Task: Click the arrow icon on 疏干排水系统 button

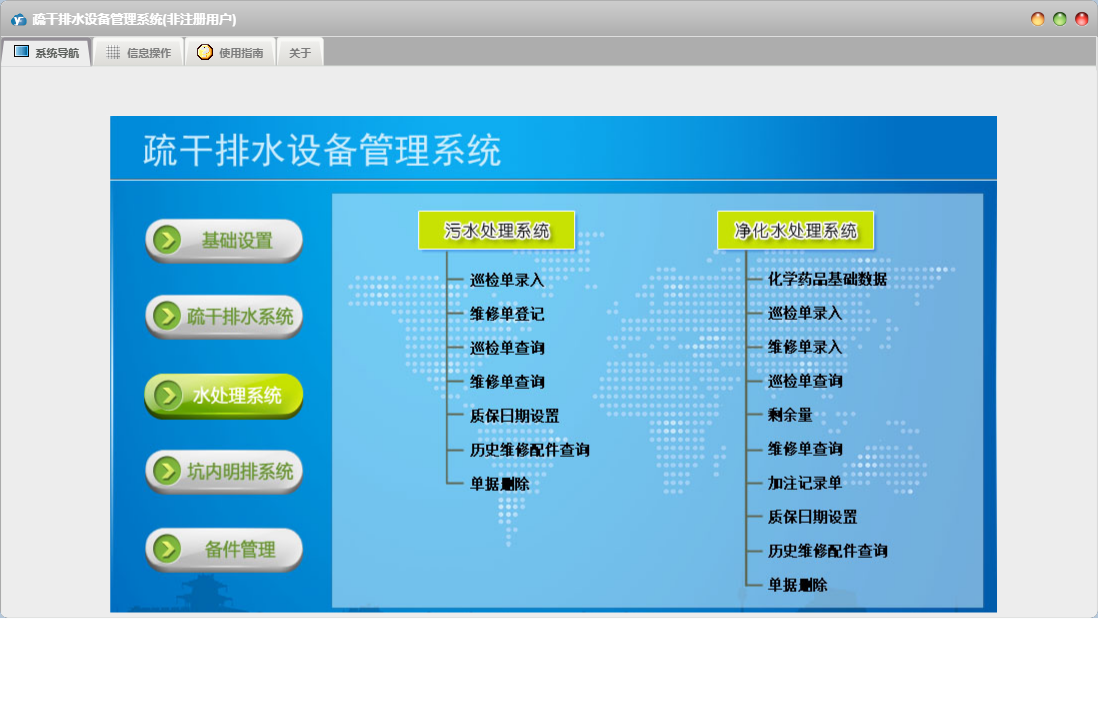Action: 167,316
